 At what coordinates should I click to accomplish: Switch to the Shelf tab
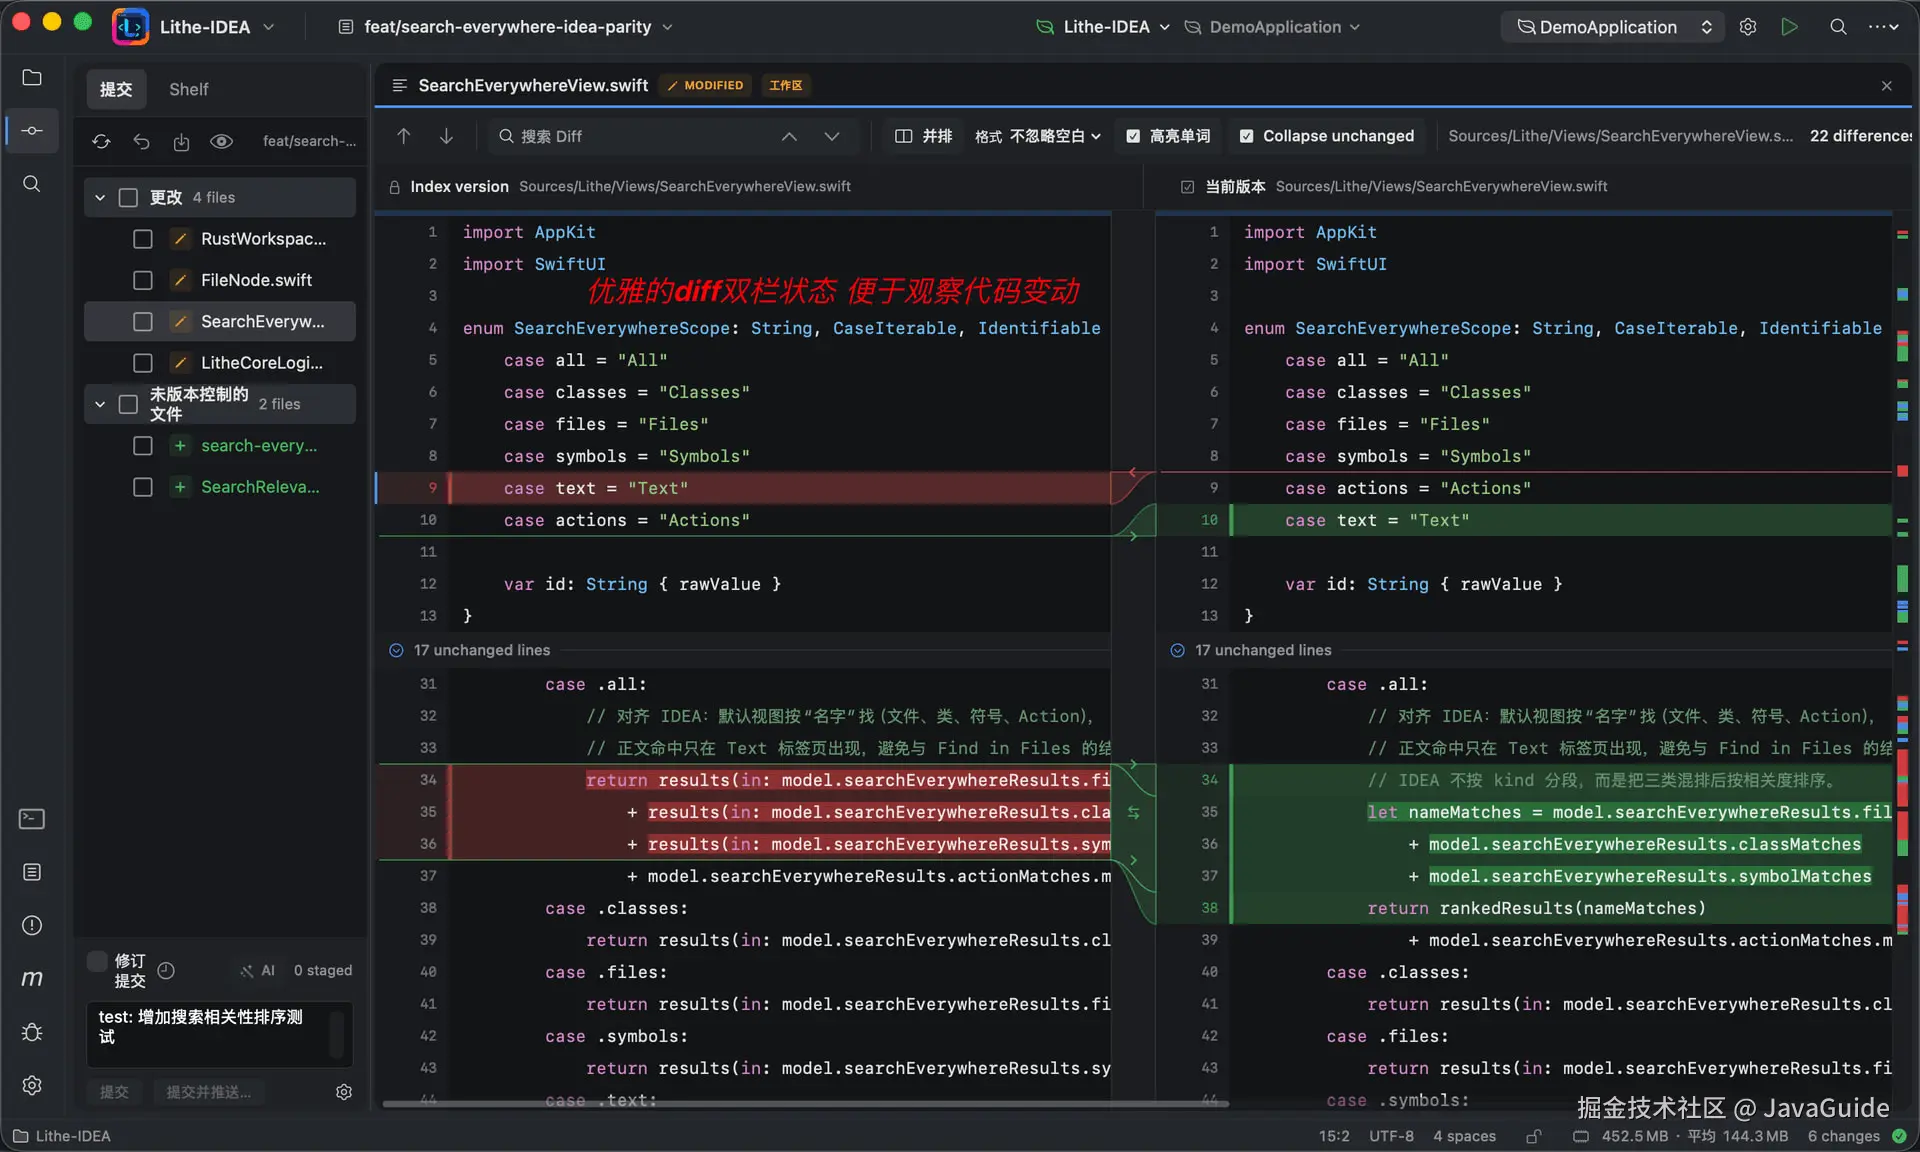coord(188,89)
